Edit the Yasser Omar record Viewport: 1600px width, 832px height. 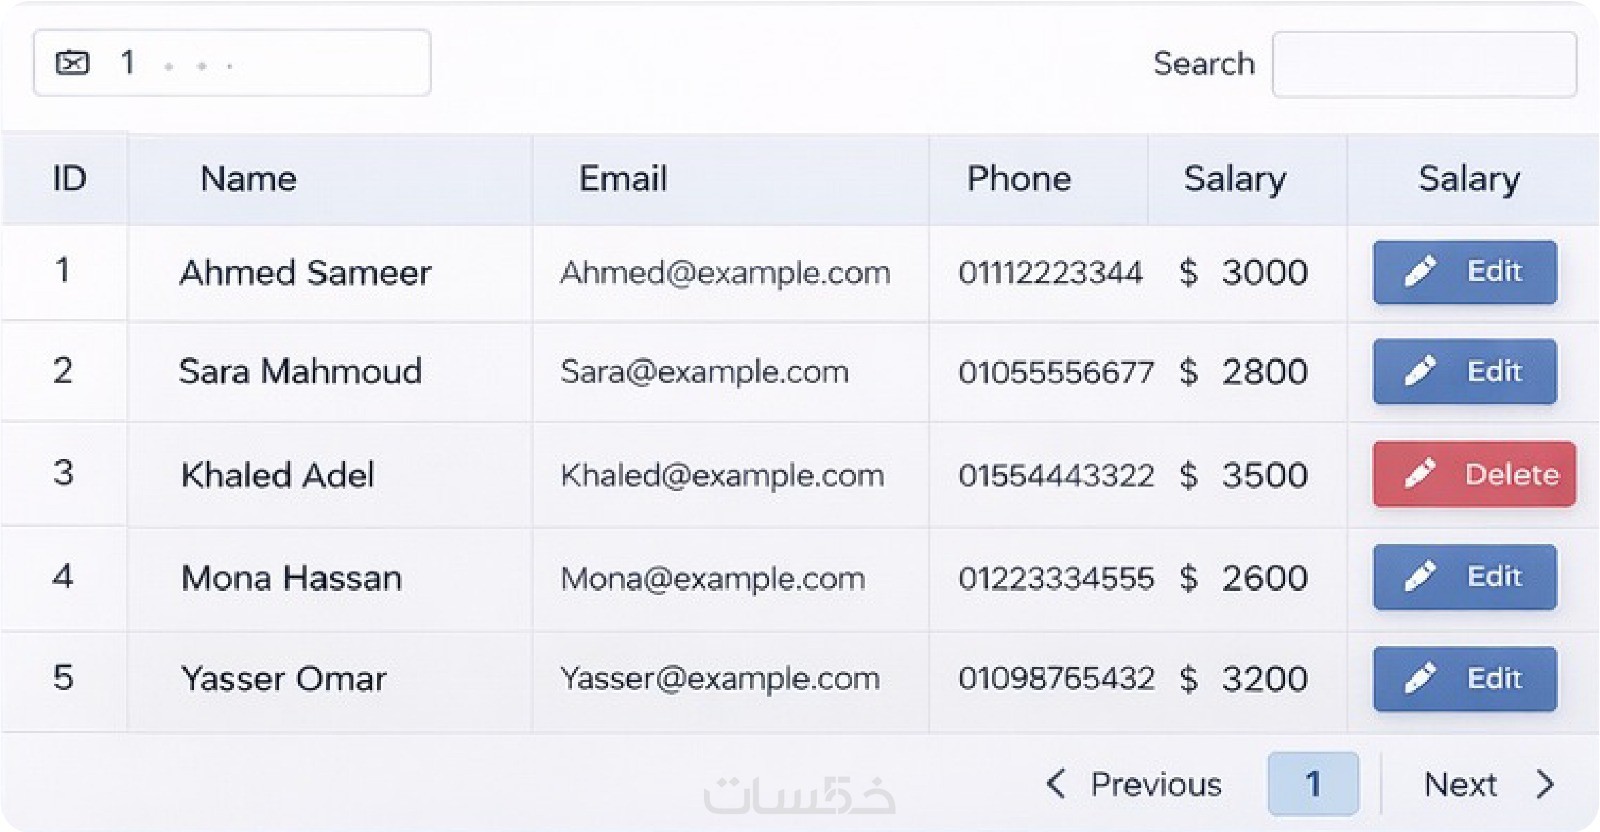[x=1465, y=679]
